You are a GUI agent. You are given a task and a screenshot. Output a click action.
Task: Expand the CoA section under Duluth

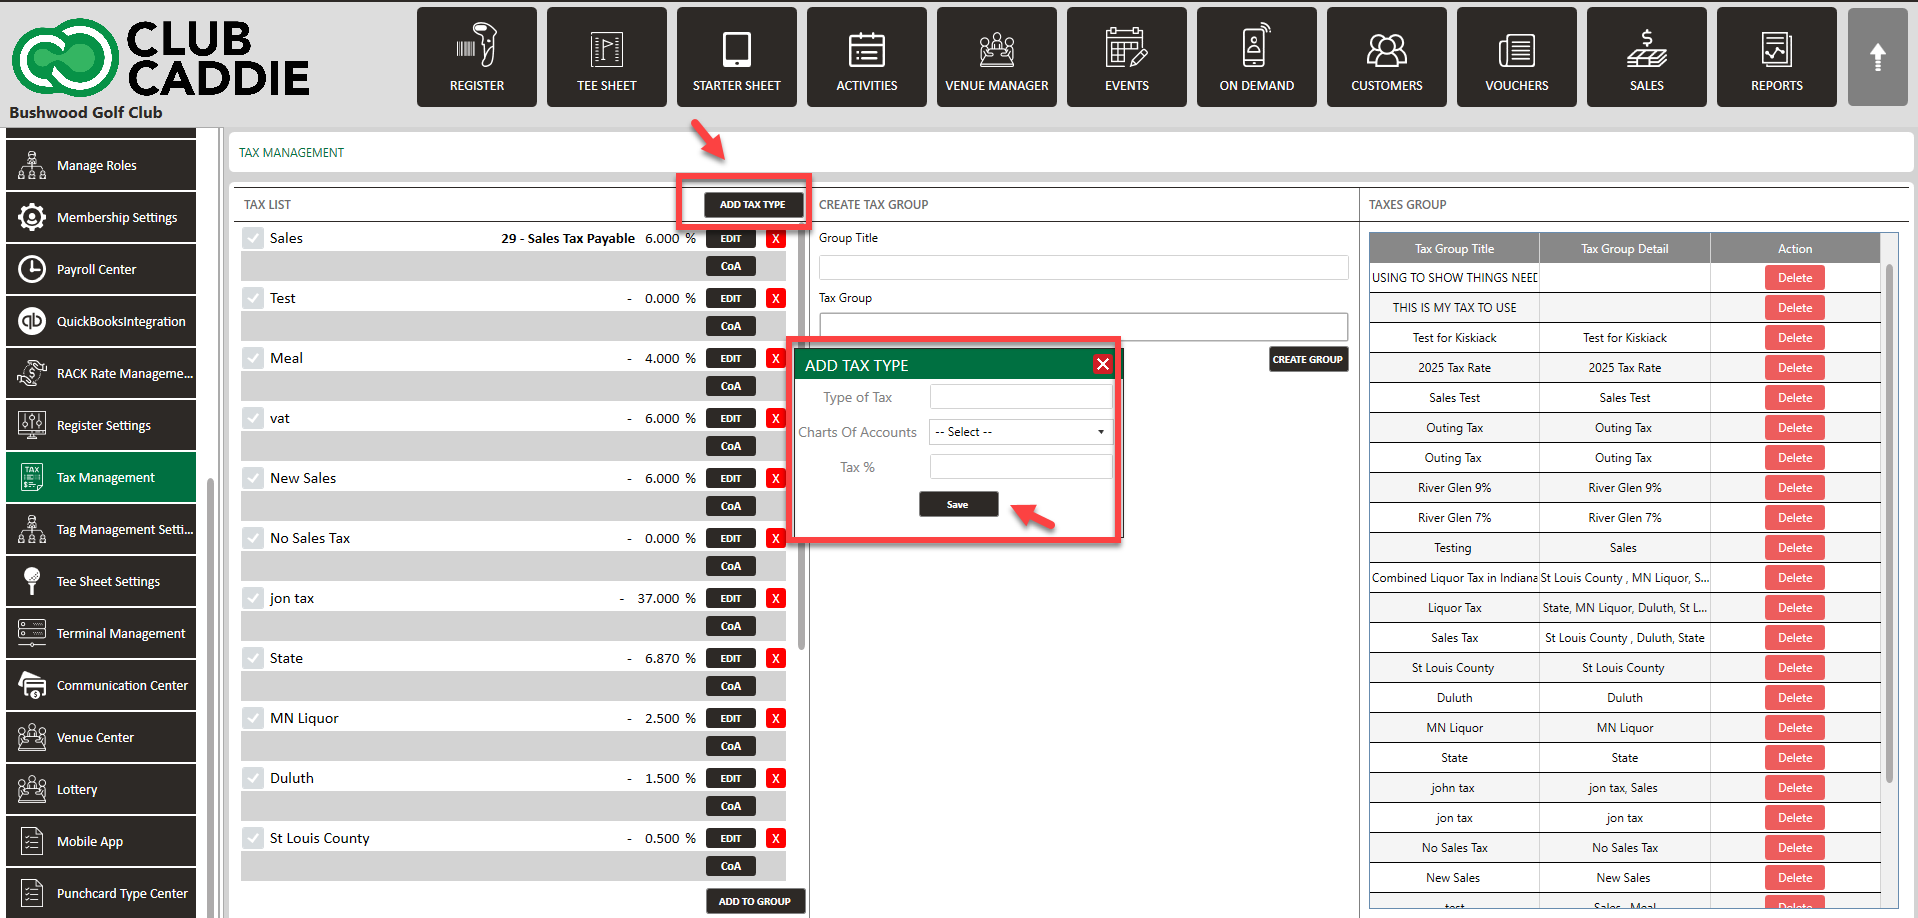(x=731, y=806)
